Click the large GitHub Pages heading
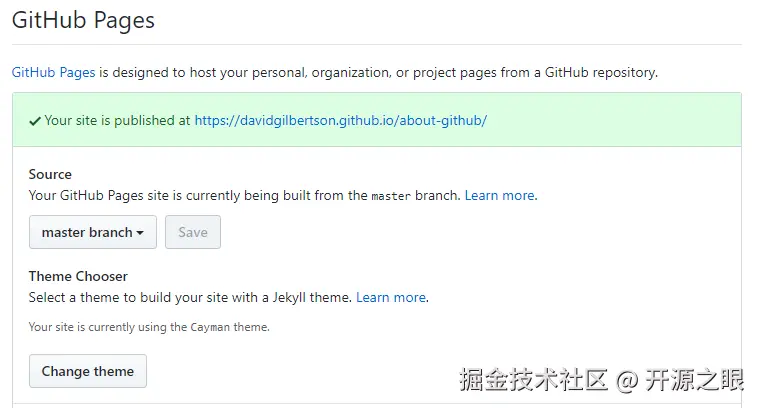 [x=83, y=20]
